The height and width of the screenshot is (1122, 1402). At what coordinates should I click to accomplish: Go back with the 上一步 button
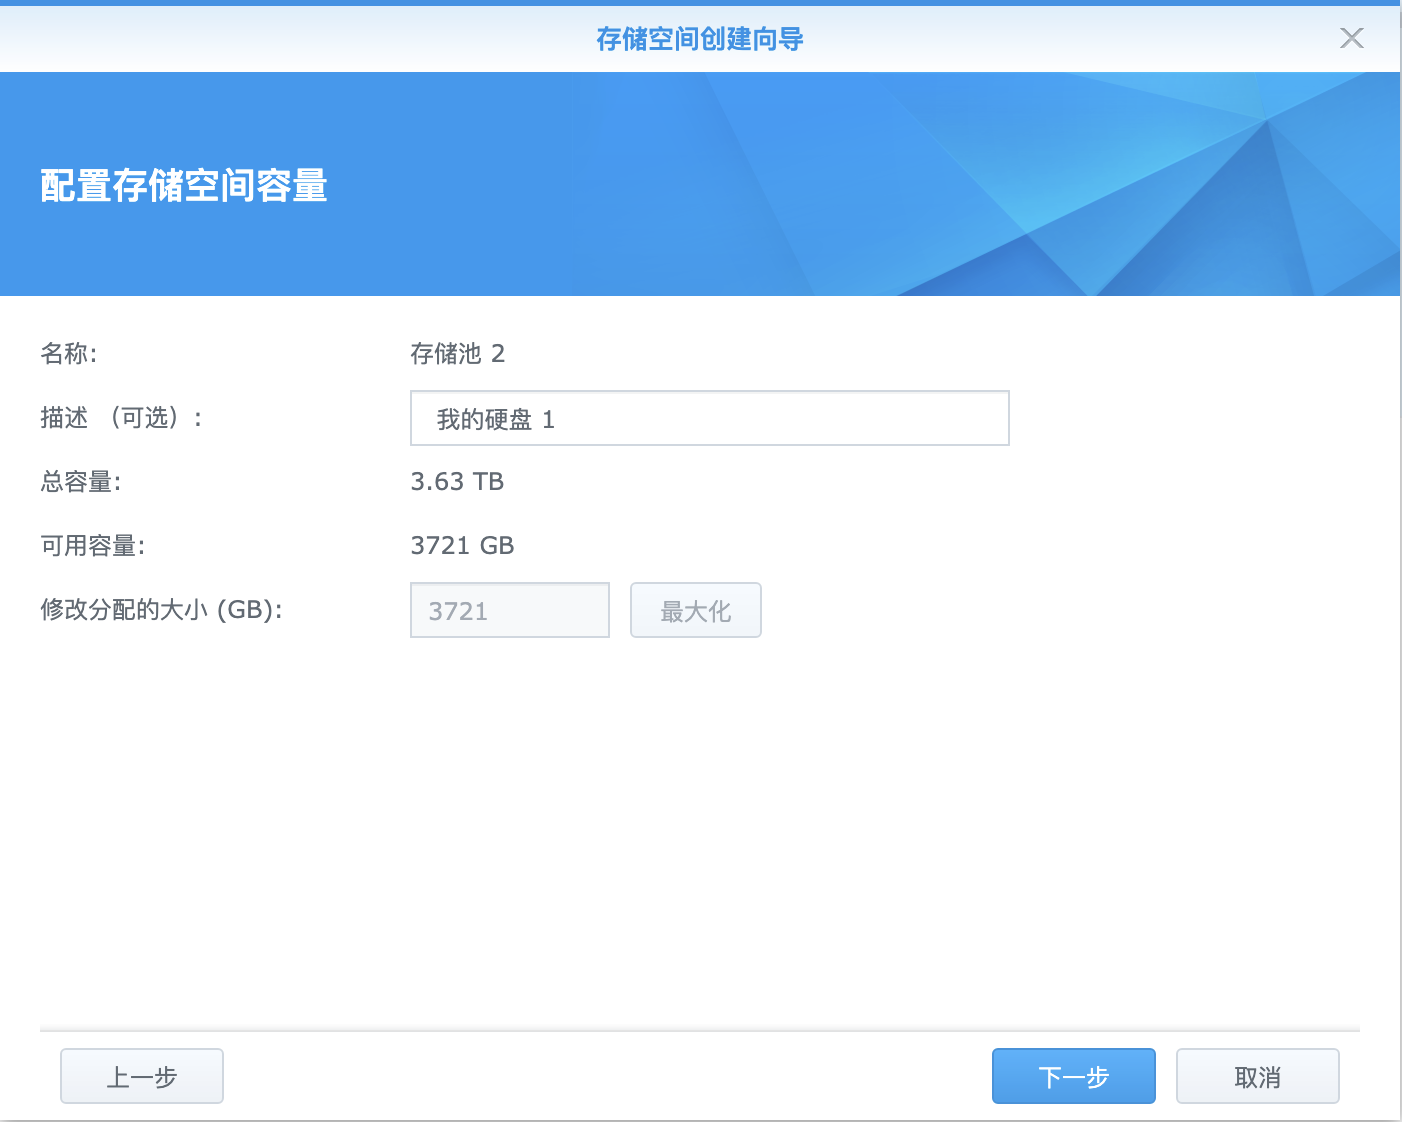(x=141, y=1076)
